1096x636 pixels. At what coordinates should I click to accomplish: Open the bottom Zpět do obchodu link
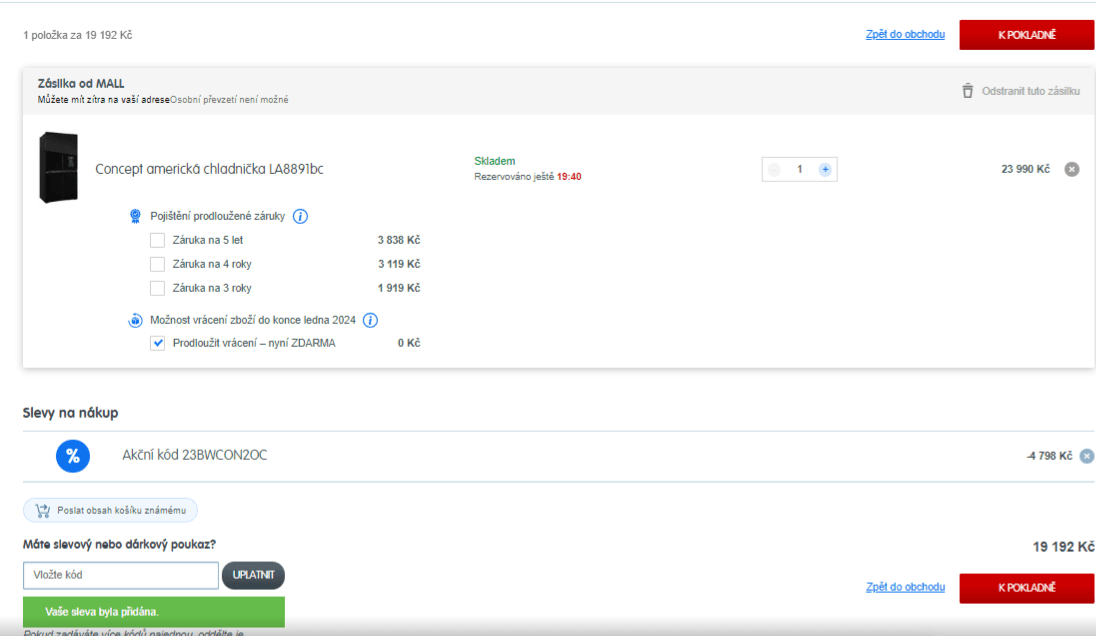(x=905, y=587)
